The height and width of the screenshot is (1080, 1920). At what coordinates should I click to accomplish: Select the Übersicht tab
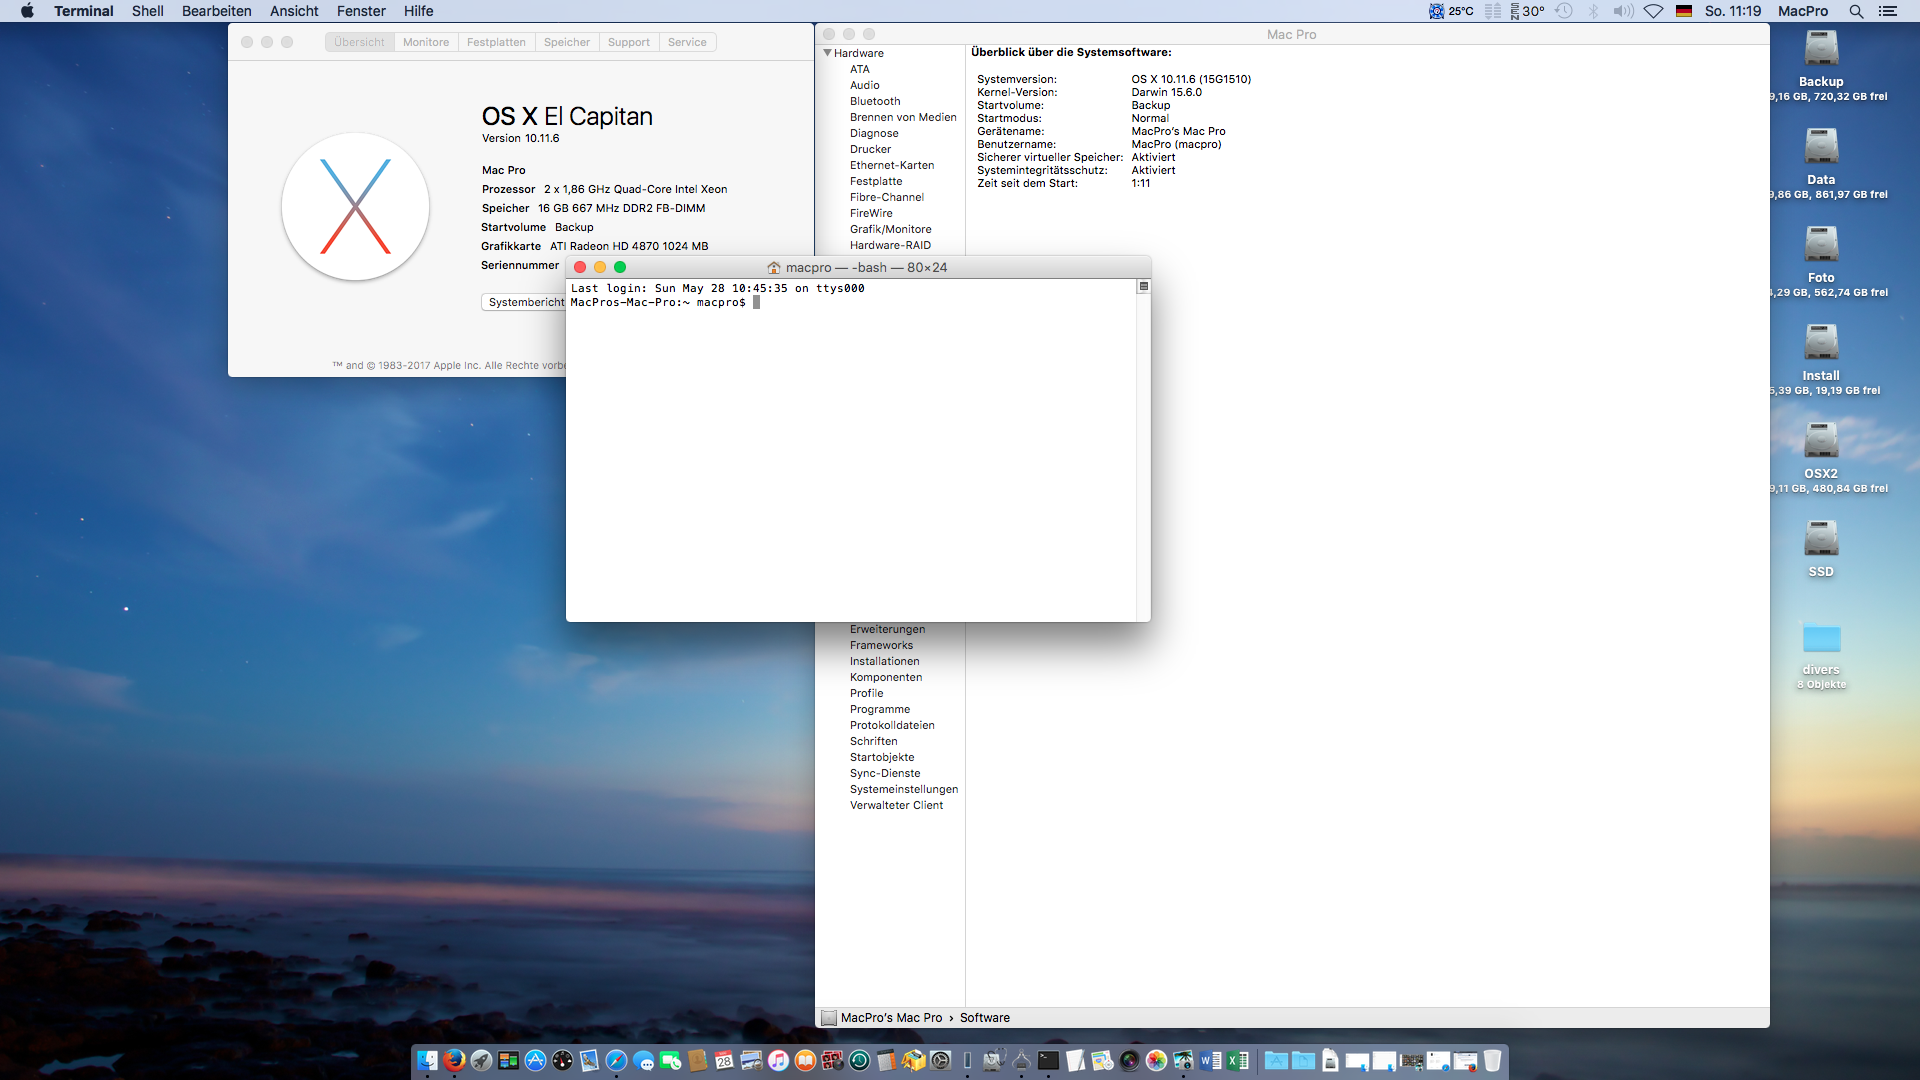[359, 42]
